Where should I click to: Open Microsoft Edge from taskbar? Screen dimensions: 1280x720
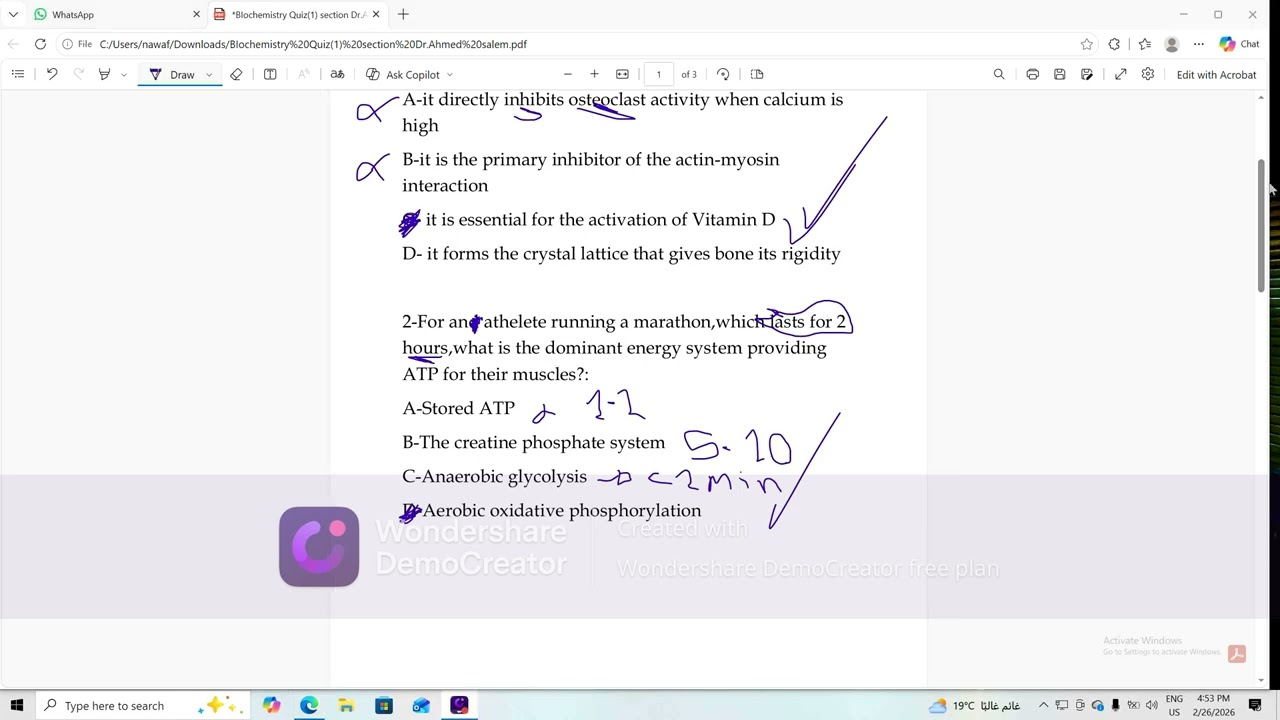pos(309,705)
